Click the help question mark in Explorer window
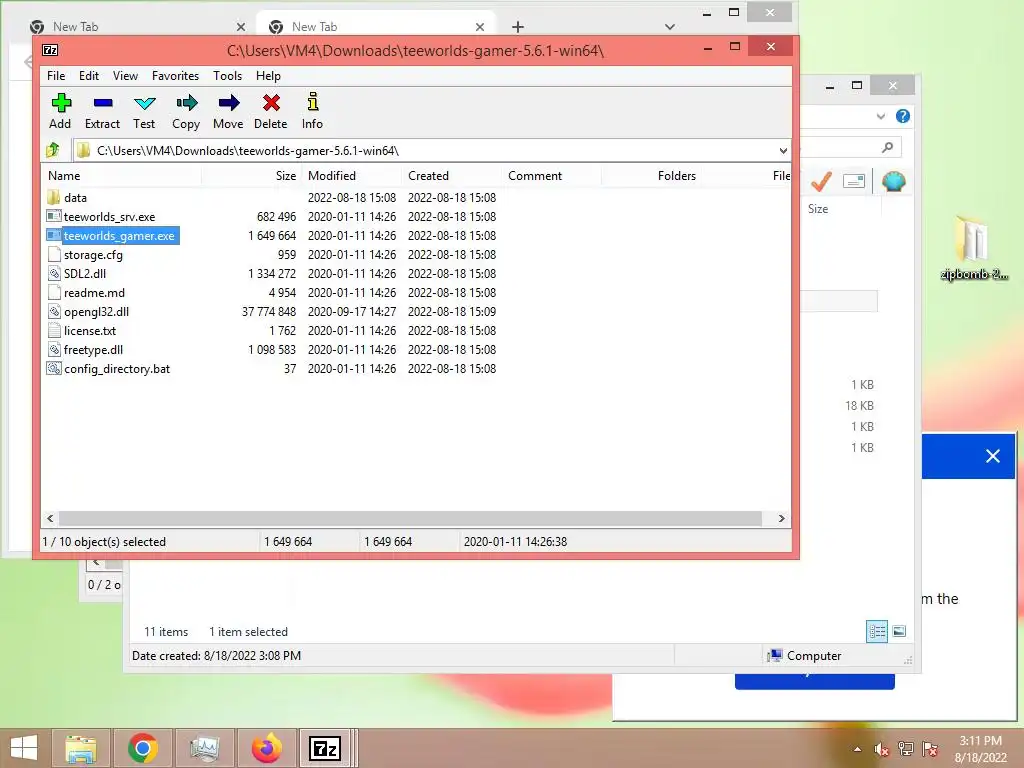 903,116
